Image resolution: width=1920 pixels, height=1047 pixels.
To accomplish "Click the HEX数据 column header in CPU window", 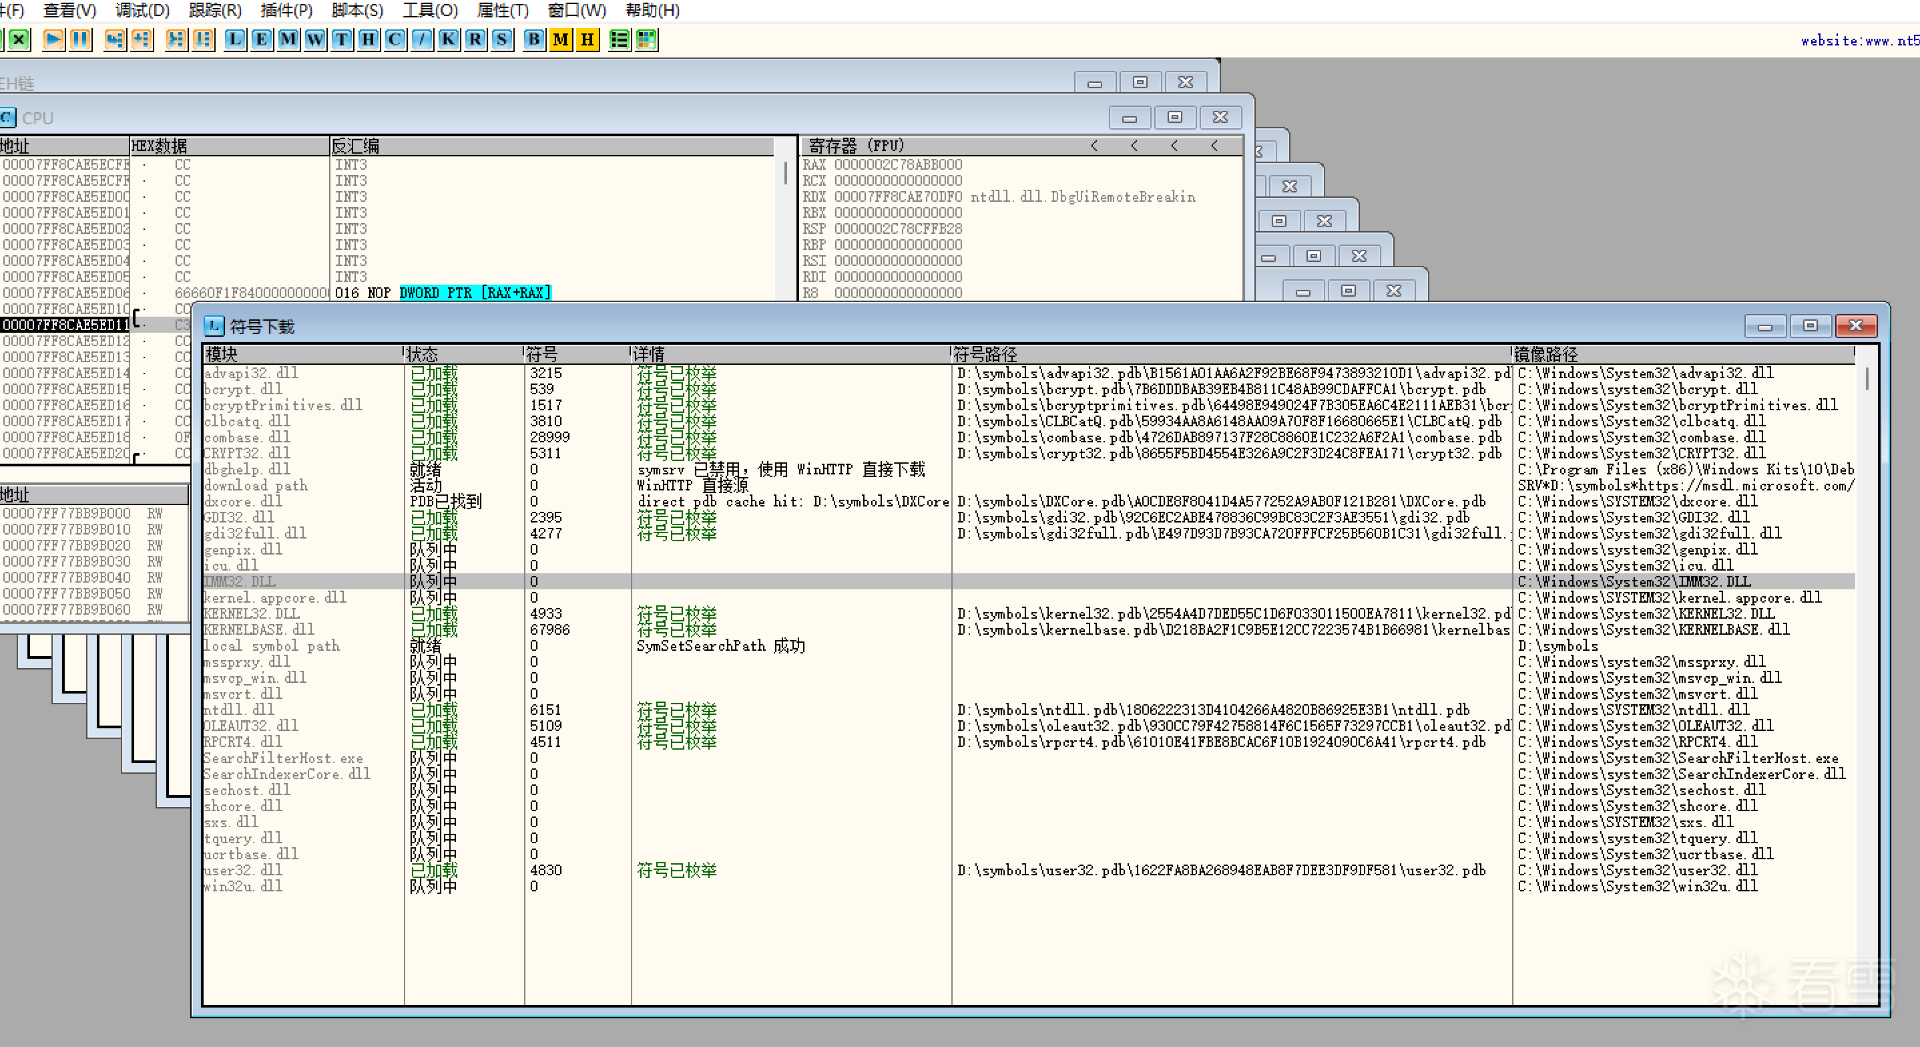I will (229, 146).
